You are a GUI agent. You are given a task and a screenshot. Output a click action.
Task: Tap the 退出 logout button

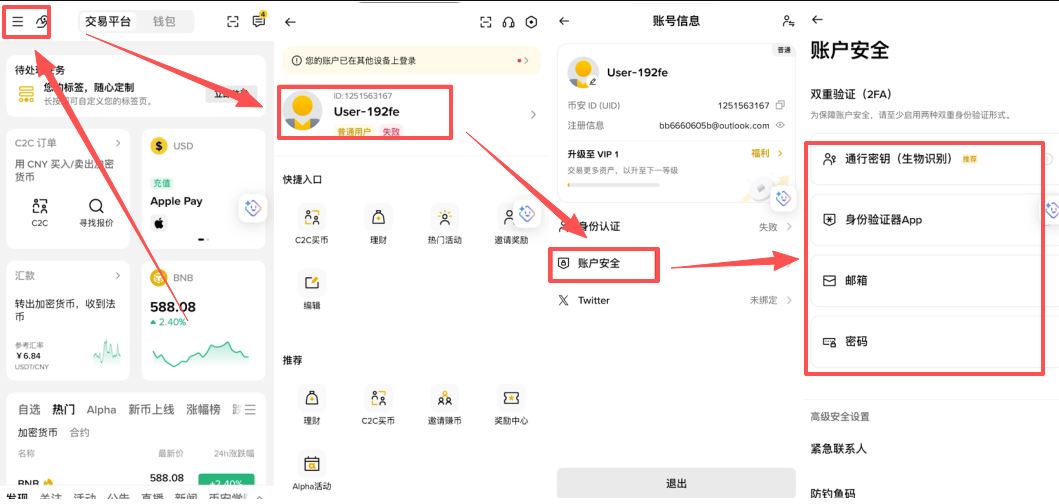(x=676, y=484)
